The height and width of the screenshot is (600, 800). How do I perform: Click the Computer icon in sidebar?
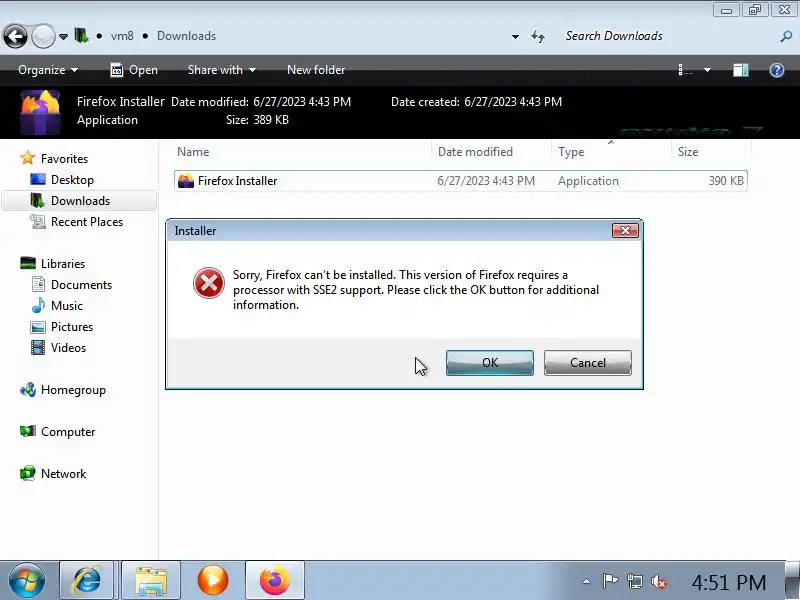coord(28,432)
